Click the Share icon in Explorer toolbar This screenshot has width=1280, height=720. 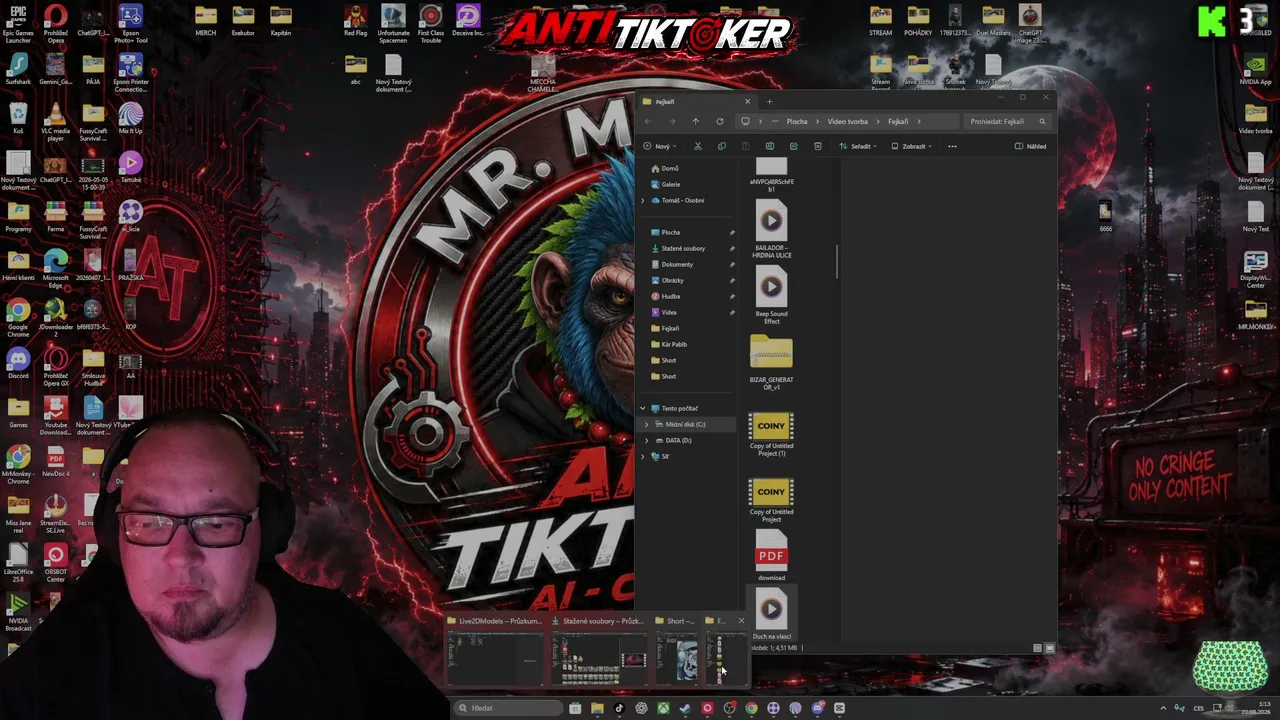click(x=794, y=146)
